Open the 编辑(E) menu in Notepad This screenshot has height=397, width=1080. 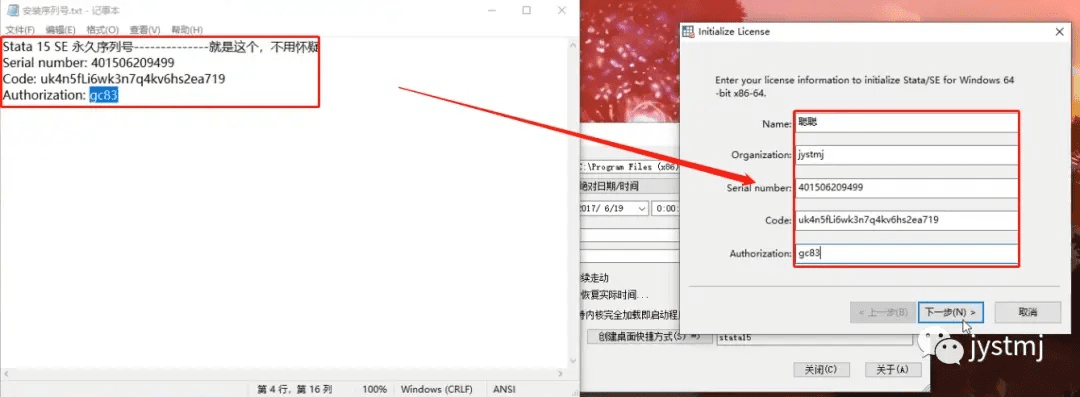point(61,30)
